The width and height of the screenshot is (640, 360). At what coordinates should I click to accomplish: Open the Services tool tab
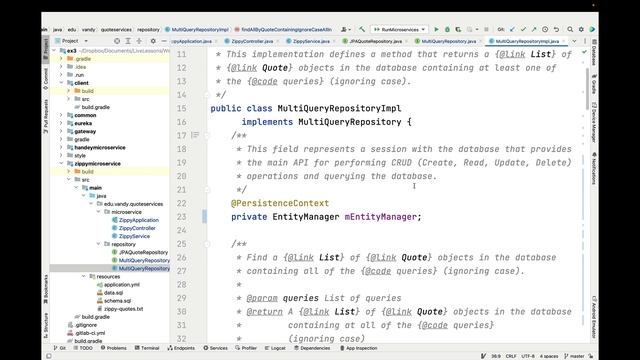point(216,348)
